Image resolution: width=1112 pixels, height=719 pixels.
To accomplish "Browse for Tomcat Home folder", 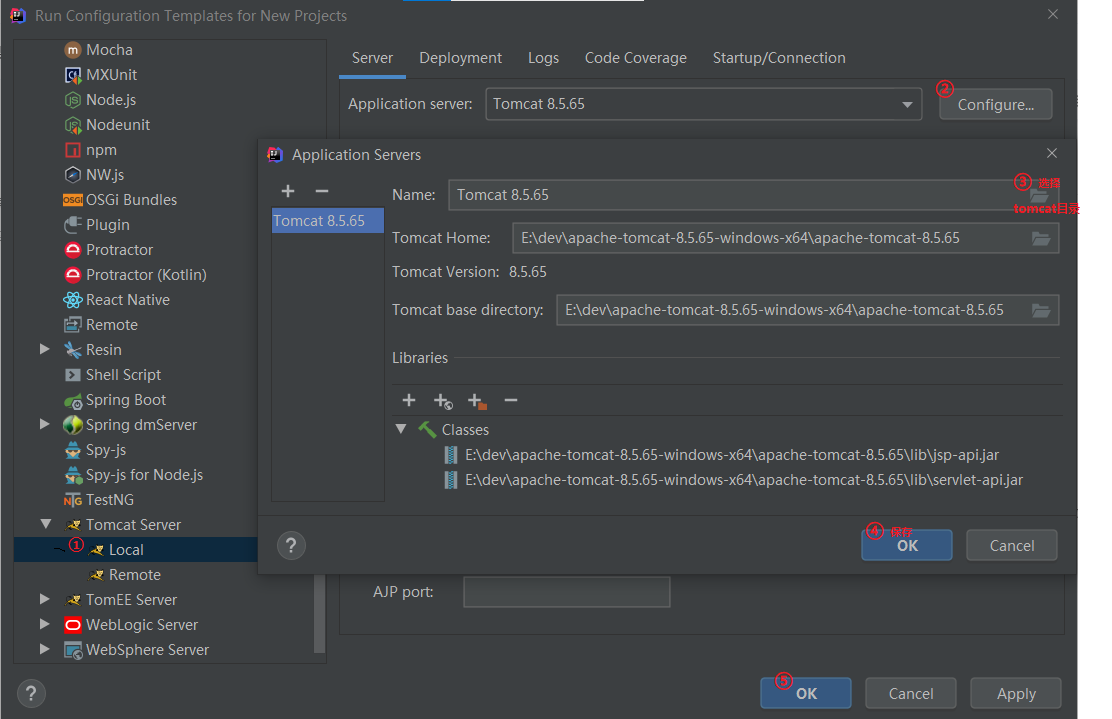I will pyautogui.click(x=1040, y=238).
